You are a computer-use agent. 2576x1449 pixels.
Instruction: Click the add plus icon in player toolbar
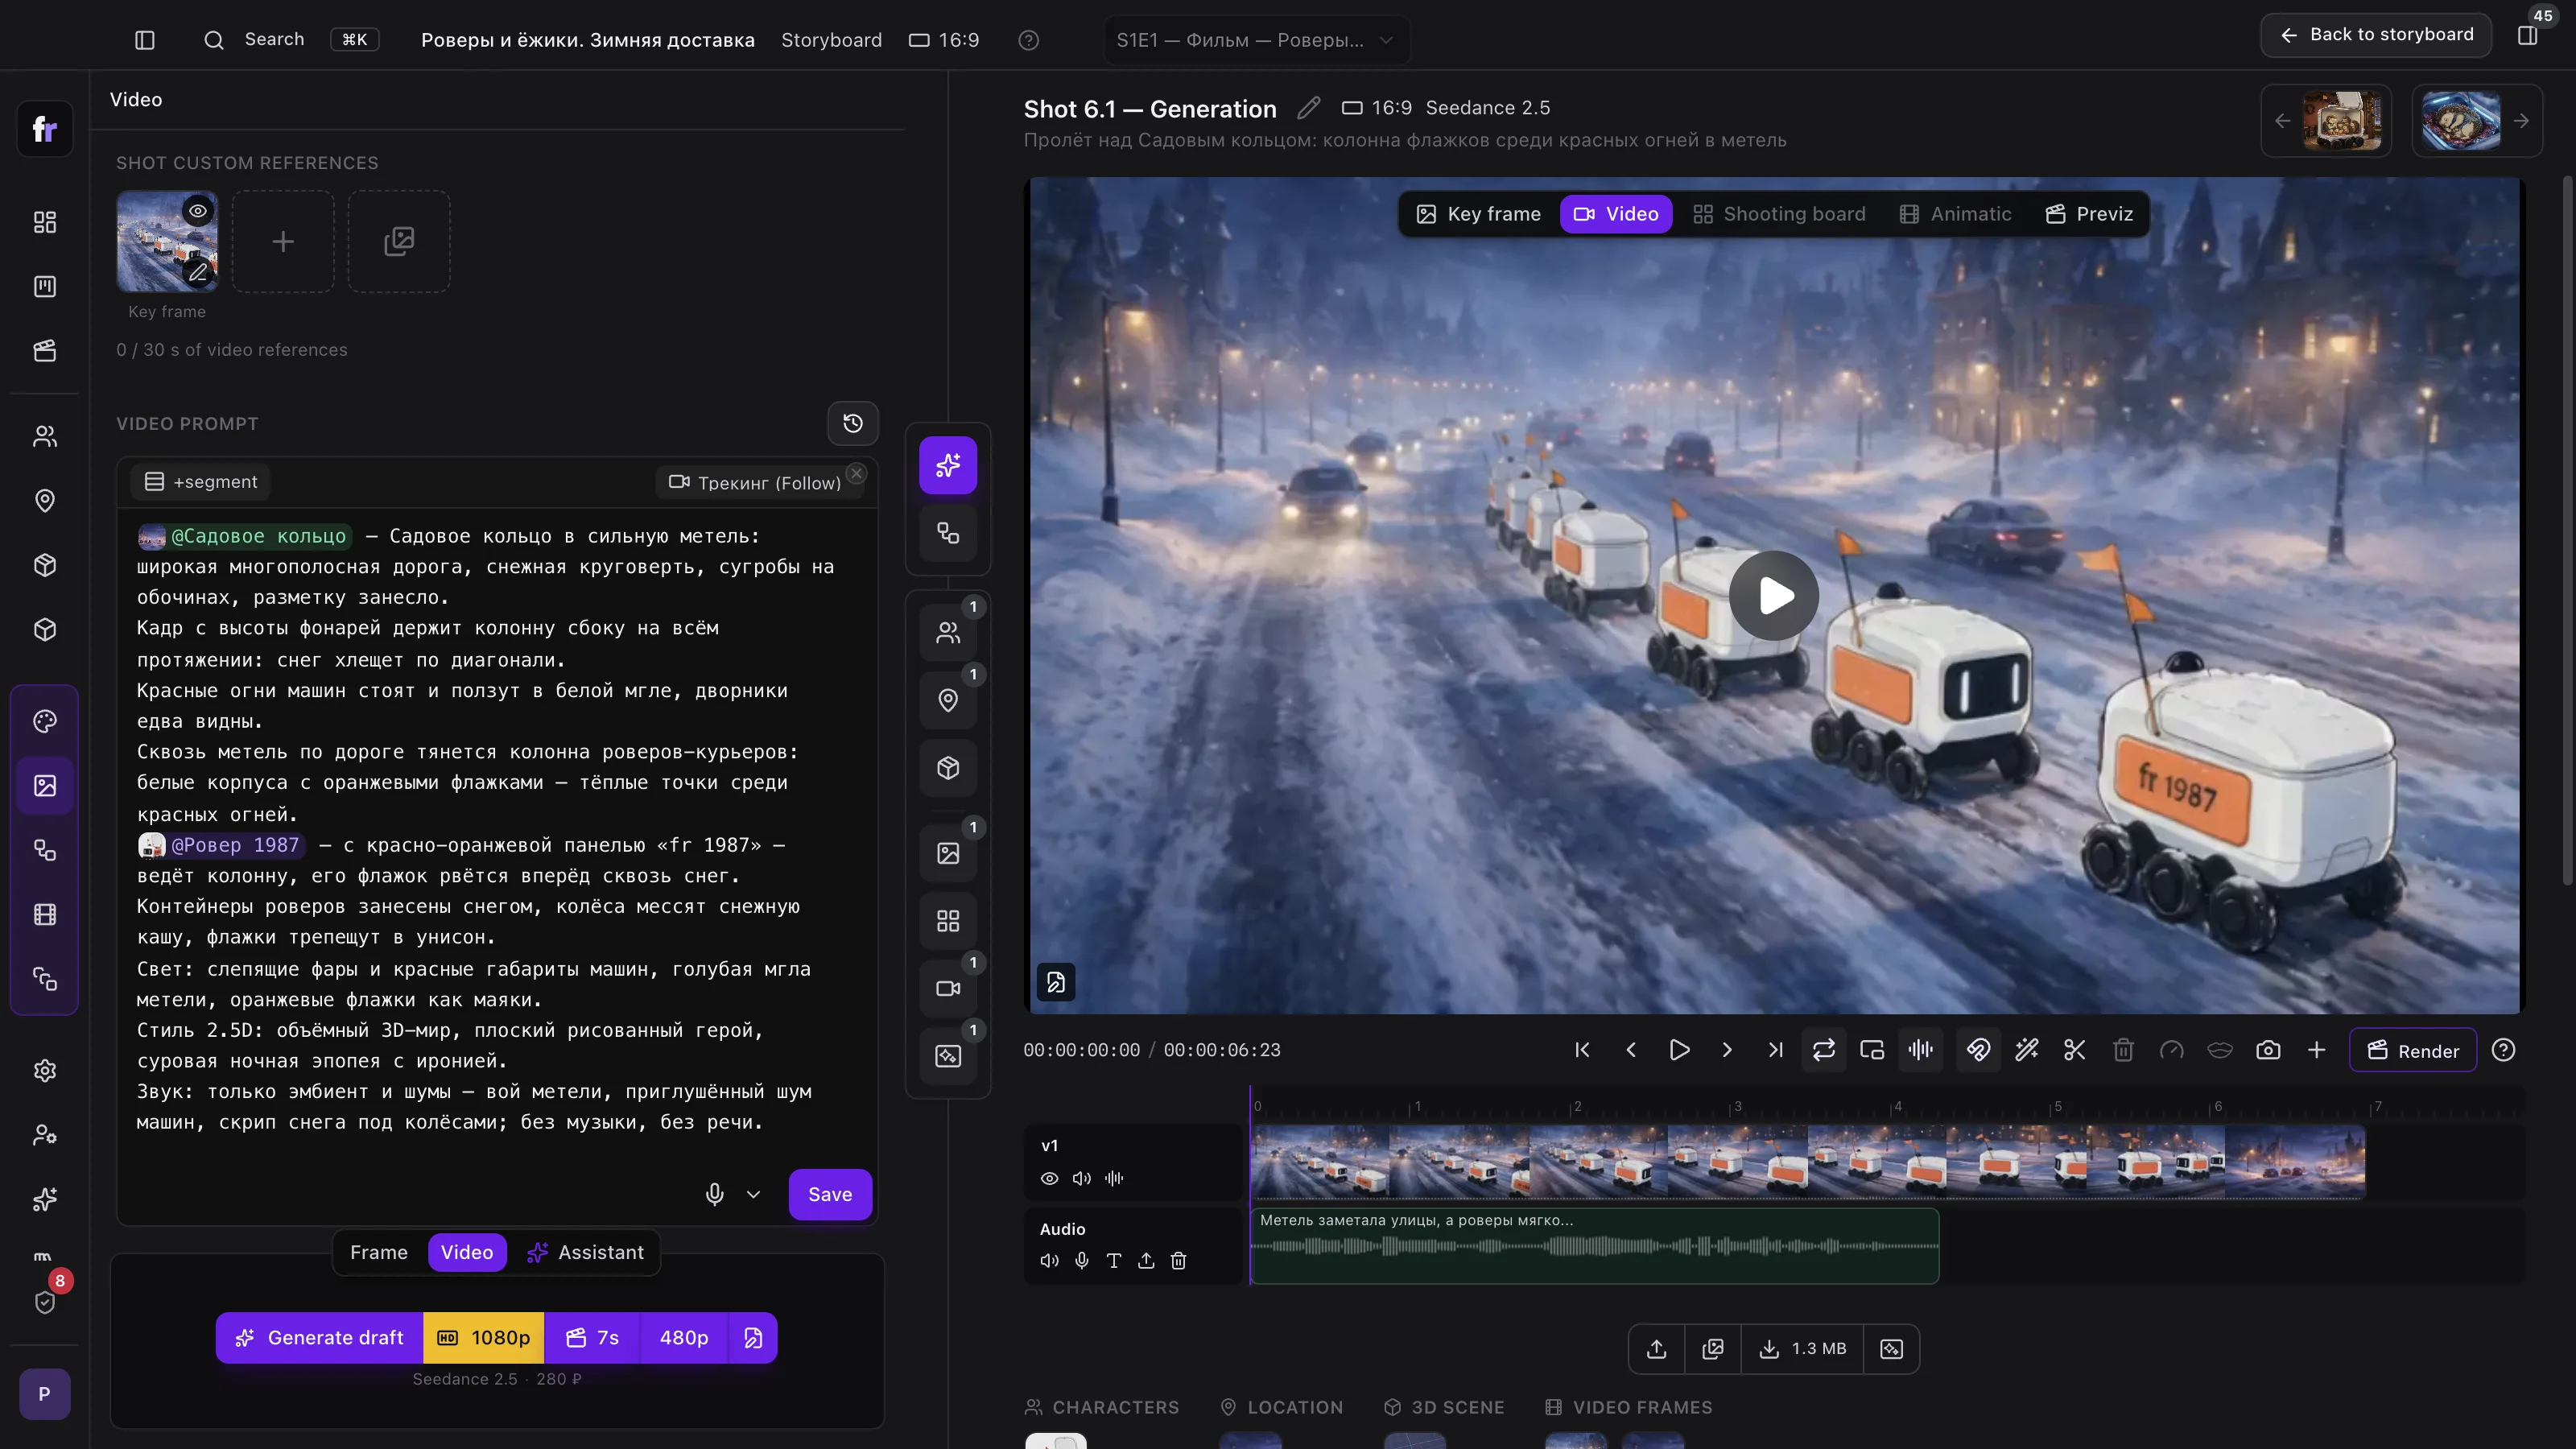pyautogui.click(x=2316, y=1050)
